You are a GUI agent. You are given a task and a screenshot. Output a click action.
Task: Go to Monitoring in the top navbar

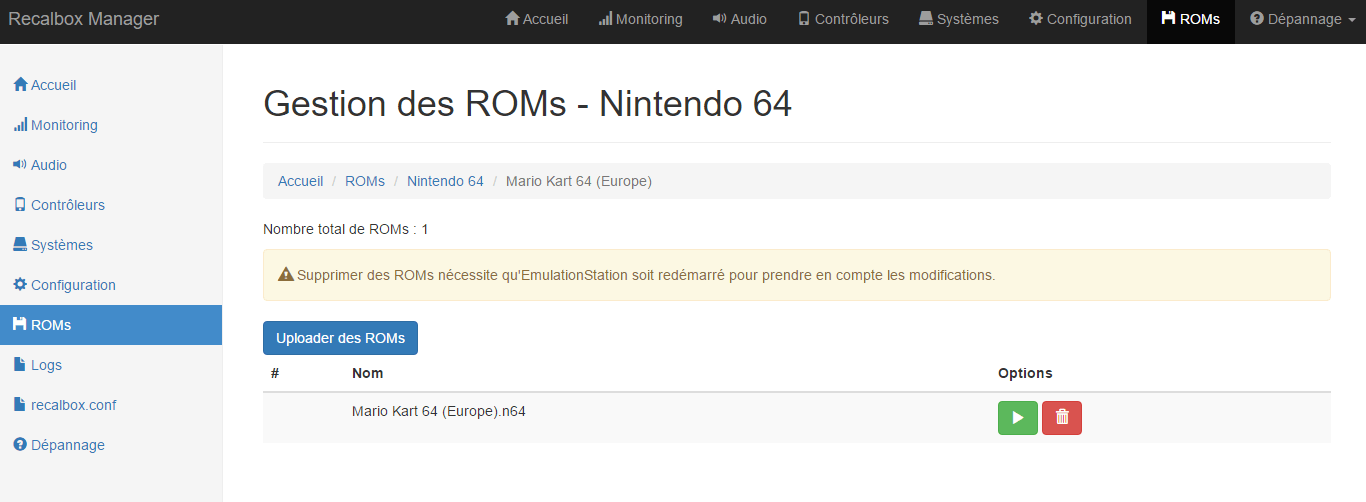point(640,19)
